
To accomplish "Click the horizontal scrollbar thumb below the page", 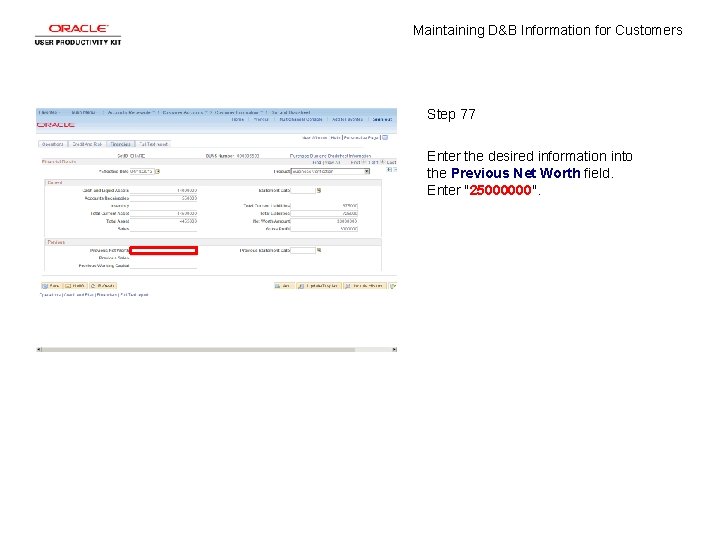I will coord(198,349).
